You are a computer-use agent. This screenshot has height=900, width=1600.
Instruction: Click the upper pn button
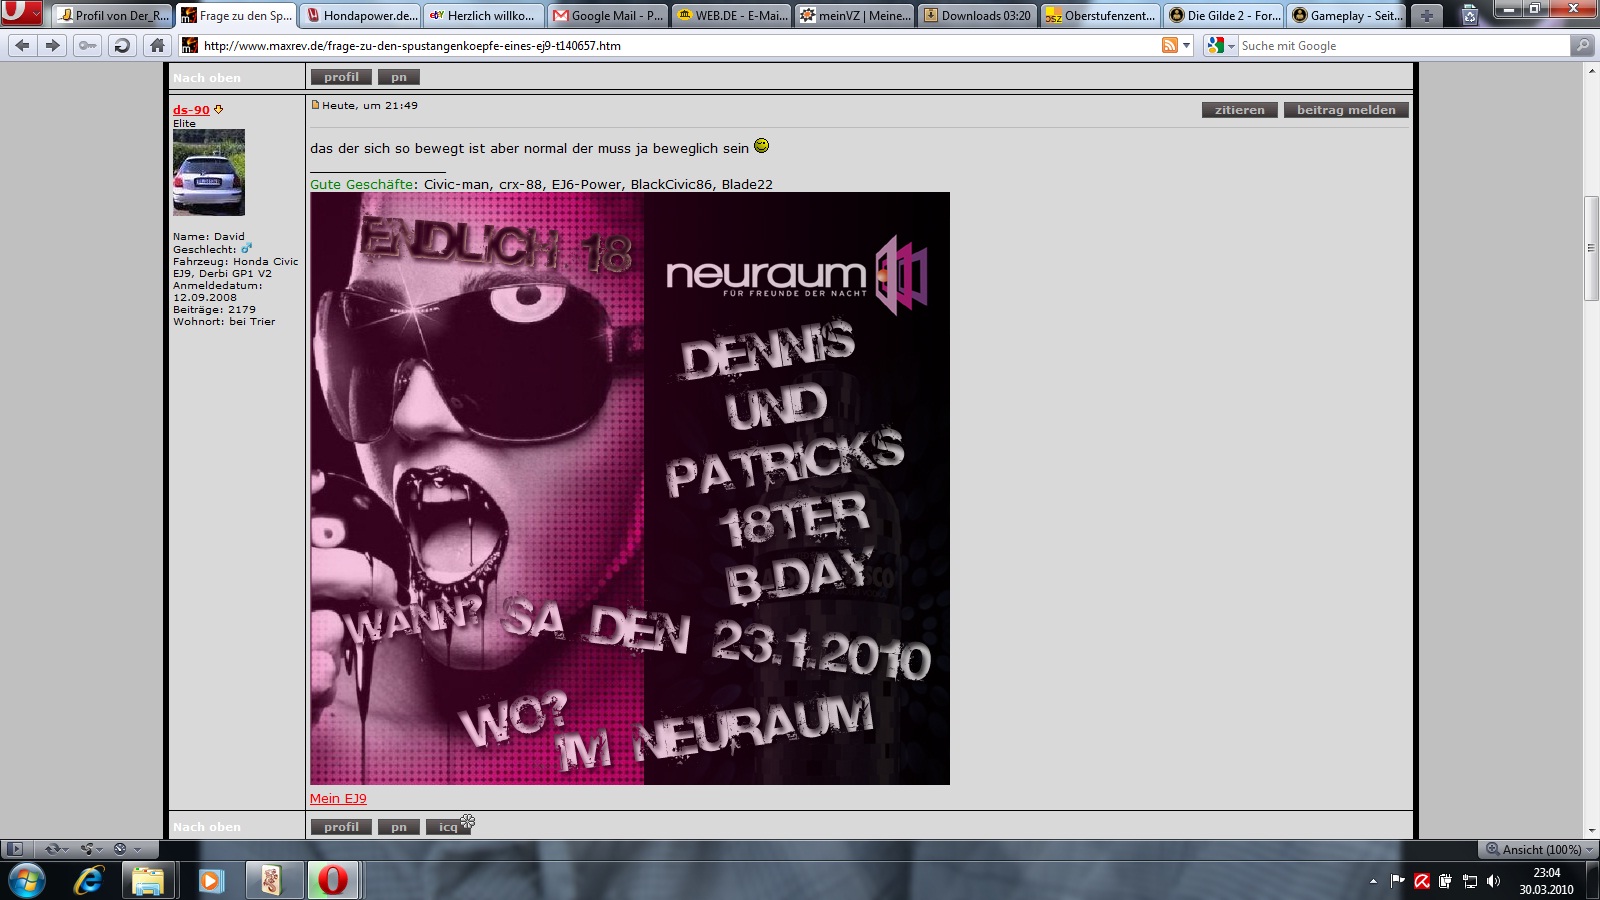[x=399, y=77]
